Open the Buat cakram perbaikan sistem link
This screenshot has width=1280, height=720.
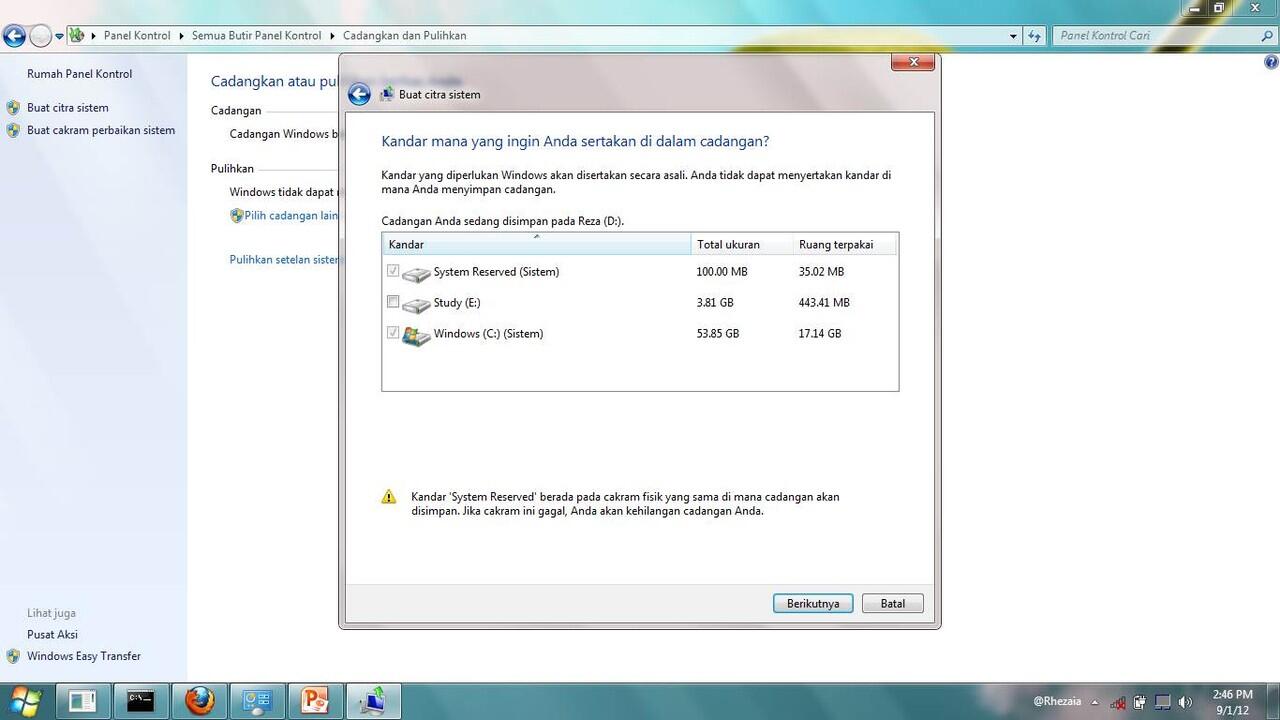coord(101,130)
